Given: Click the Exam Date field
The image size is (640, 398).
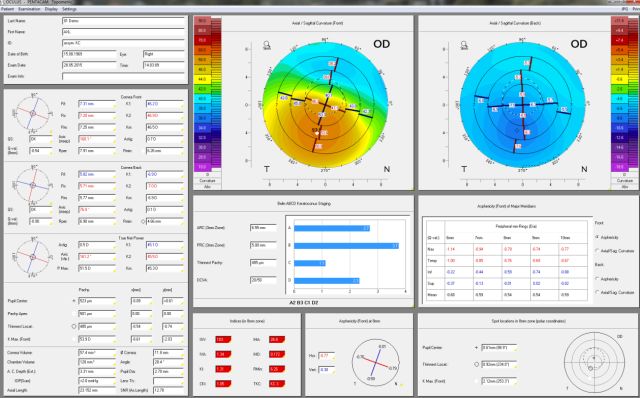Looking at the screenshot, I should 89,65.
